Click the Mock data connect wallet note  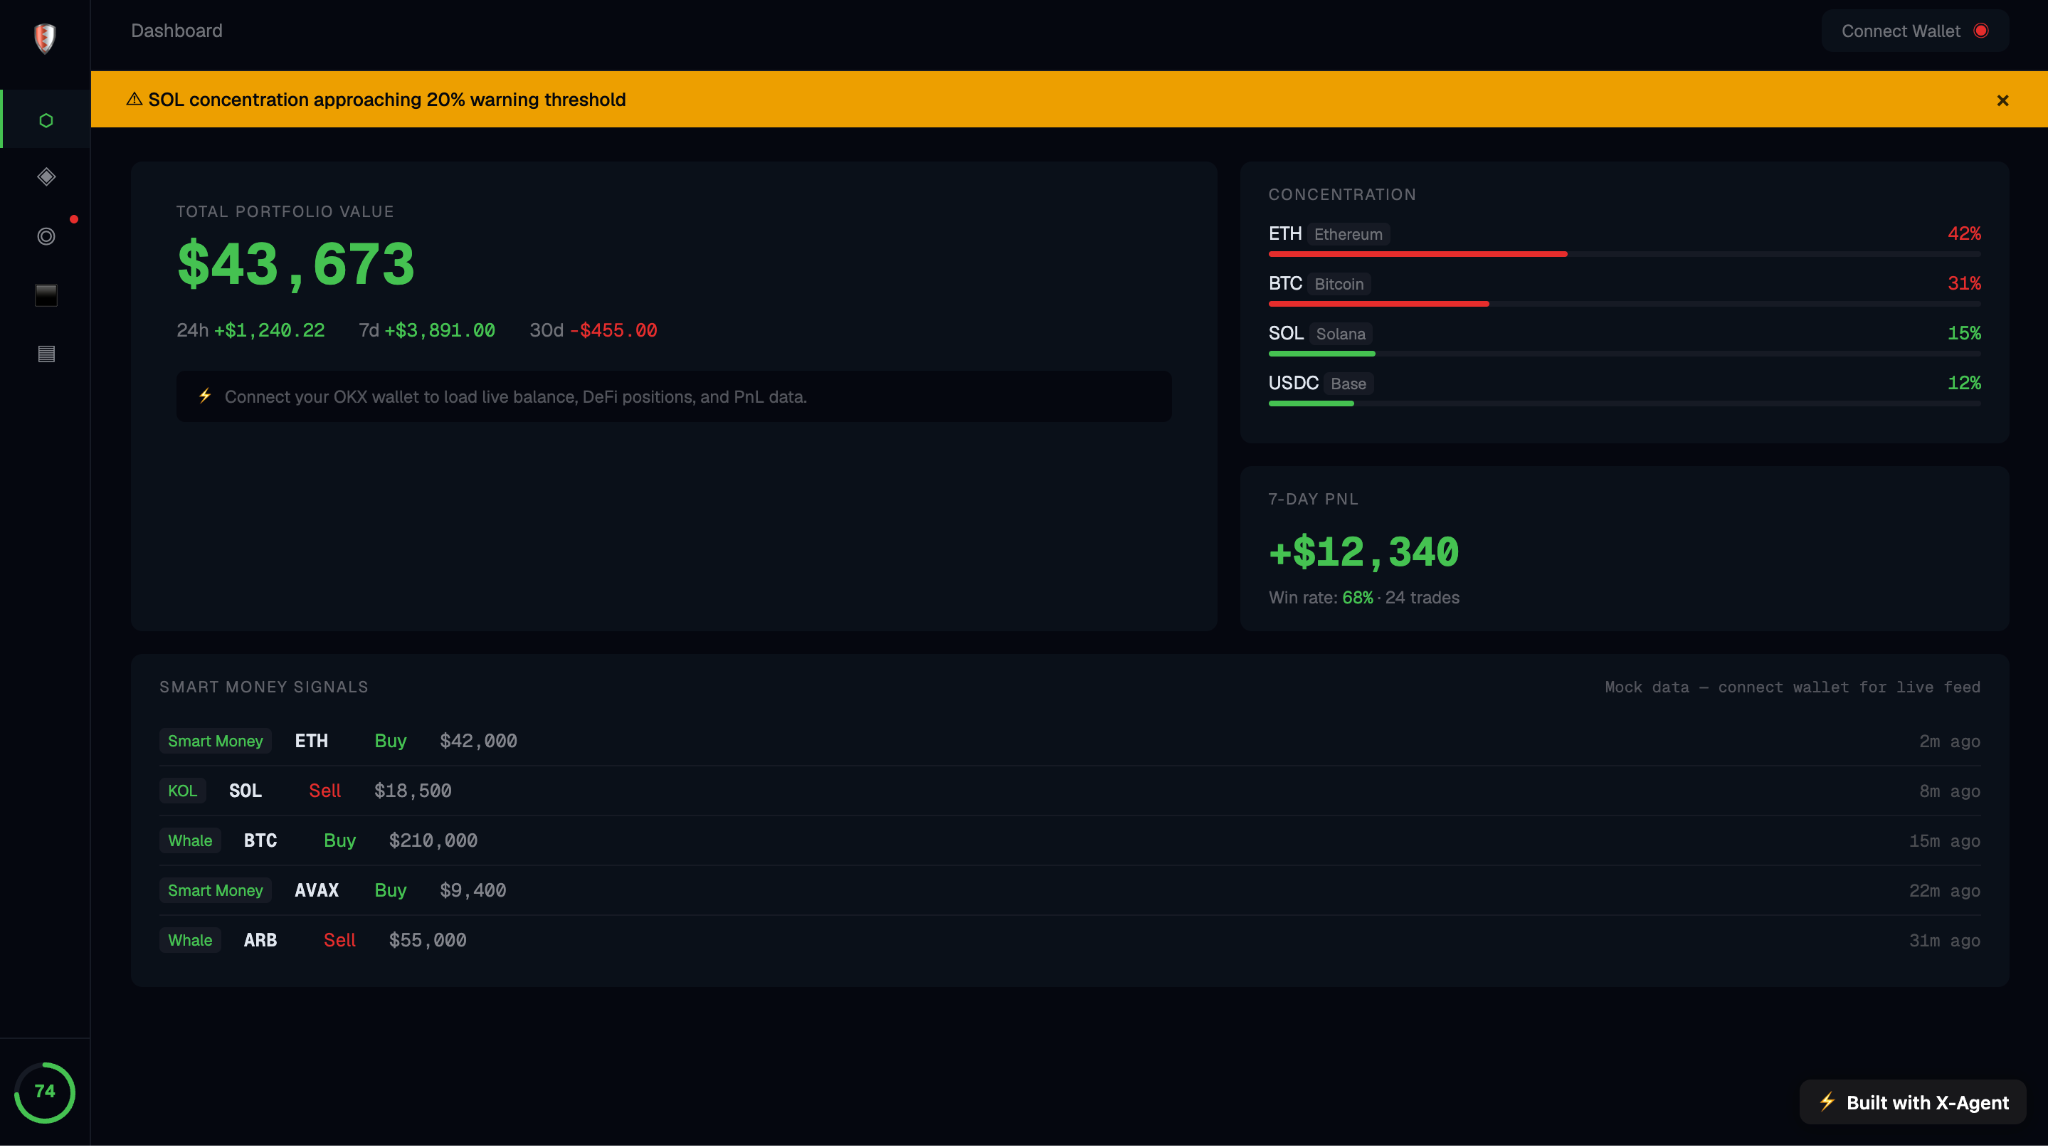[1793, 688]
